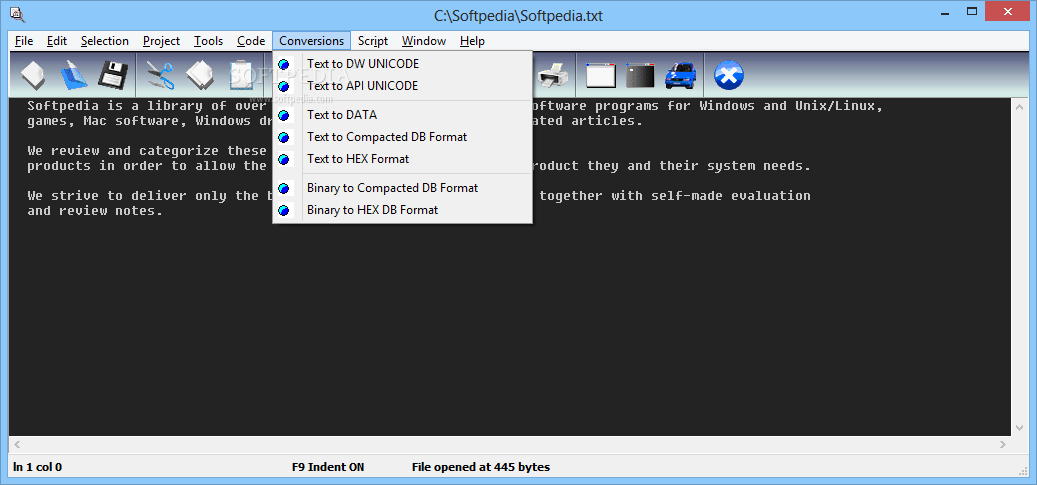1037x485 pixels.
Task: Minimize the editor window
Action: [946, 12]
